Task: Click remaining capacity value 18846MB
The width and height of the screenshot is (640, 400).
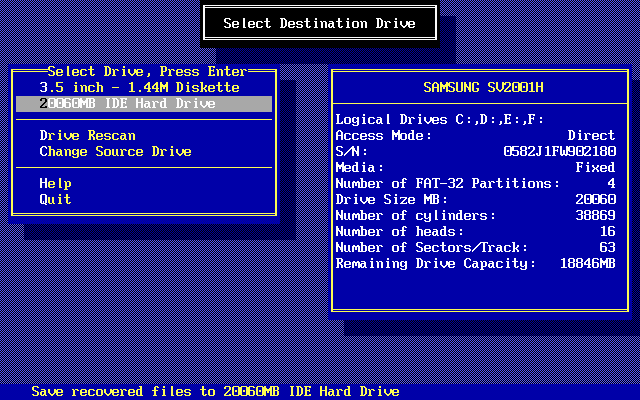Action: click(x=588, y=264)
